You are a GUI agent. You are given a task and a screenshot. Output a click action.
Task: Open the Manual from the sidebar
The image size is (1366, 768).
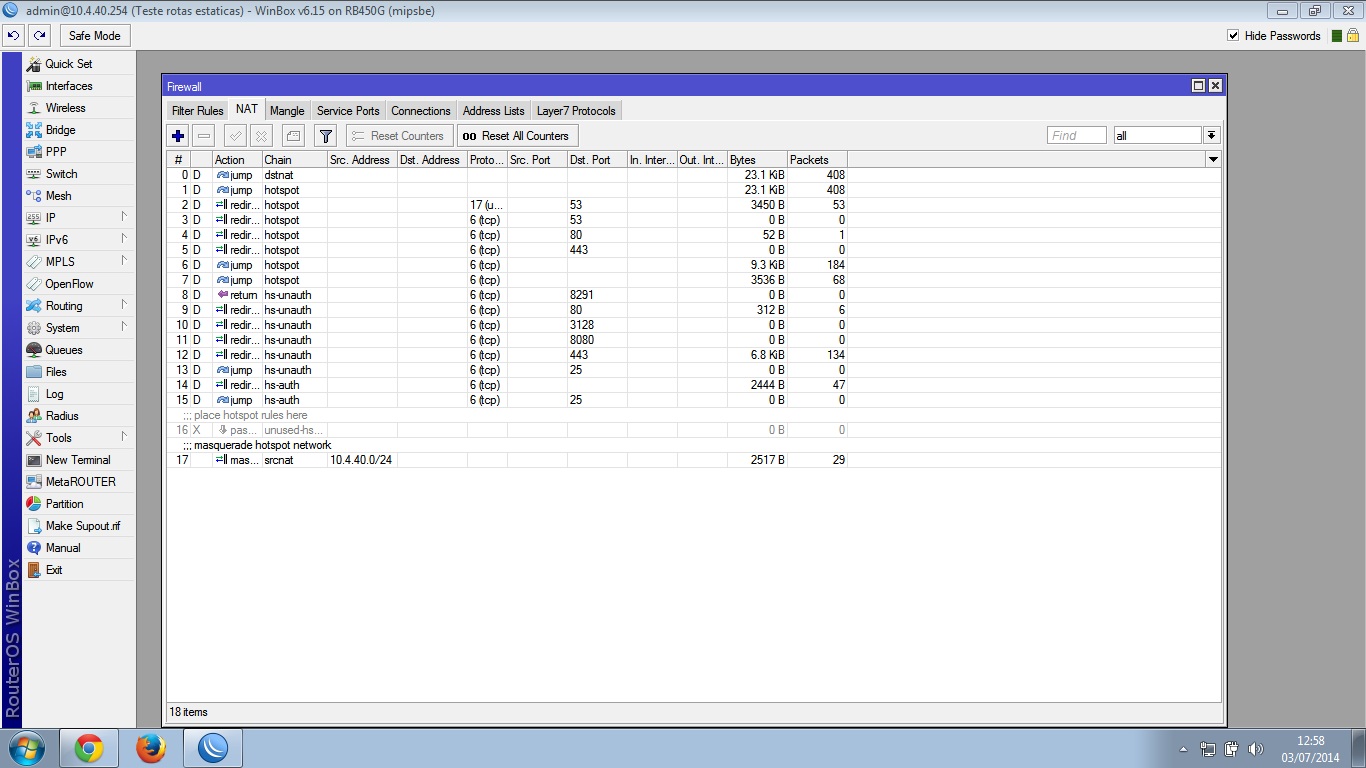[79, 548]
